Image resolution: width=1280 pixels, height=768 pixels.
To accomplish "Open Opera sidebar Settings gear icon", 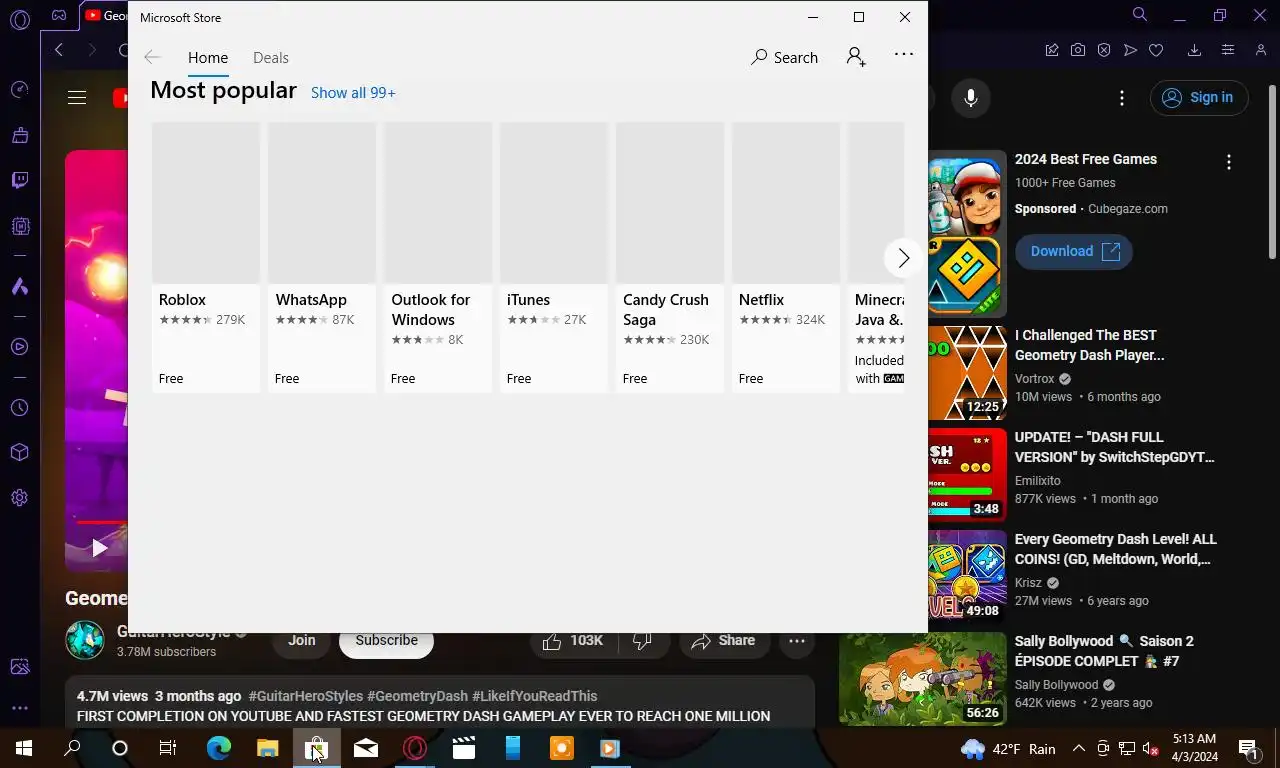I will (19, 497).
